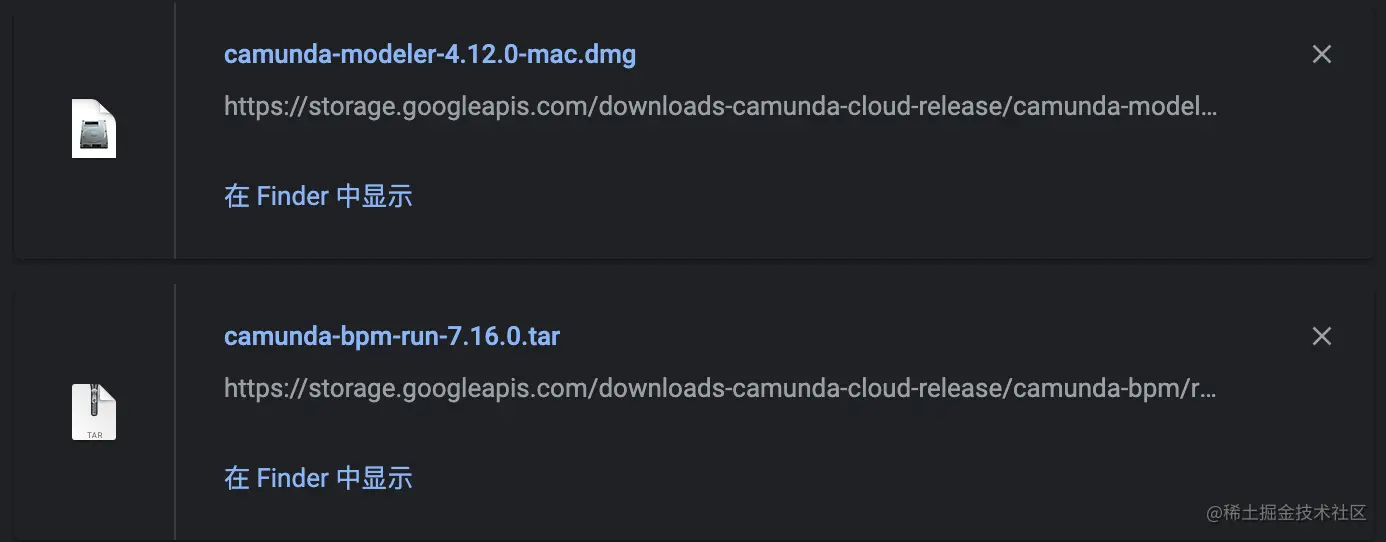Click the zipper graphic on tar icon
The width and height of the screenshot is (1386, 542).
(x=94, y=402)
